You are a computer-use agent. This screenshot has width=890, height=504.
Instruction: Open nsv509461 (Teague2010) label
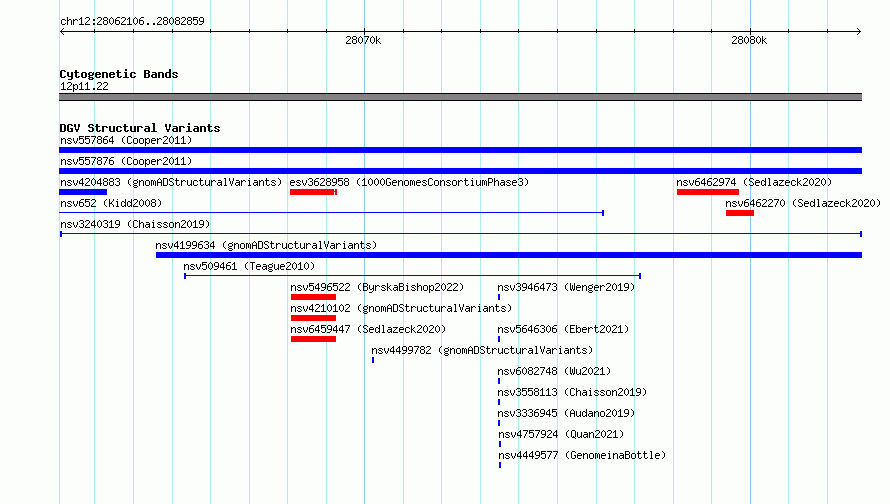coord(249,266)
